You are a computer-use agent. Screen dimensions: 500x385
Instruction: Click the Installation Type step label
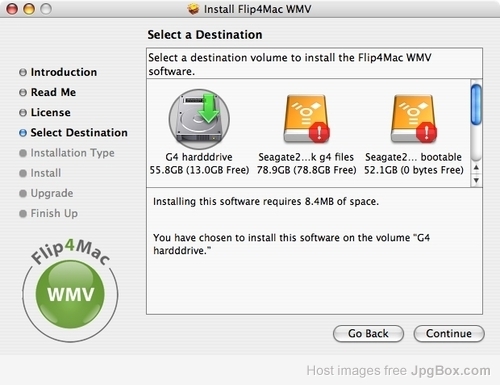[72, 153]
